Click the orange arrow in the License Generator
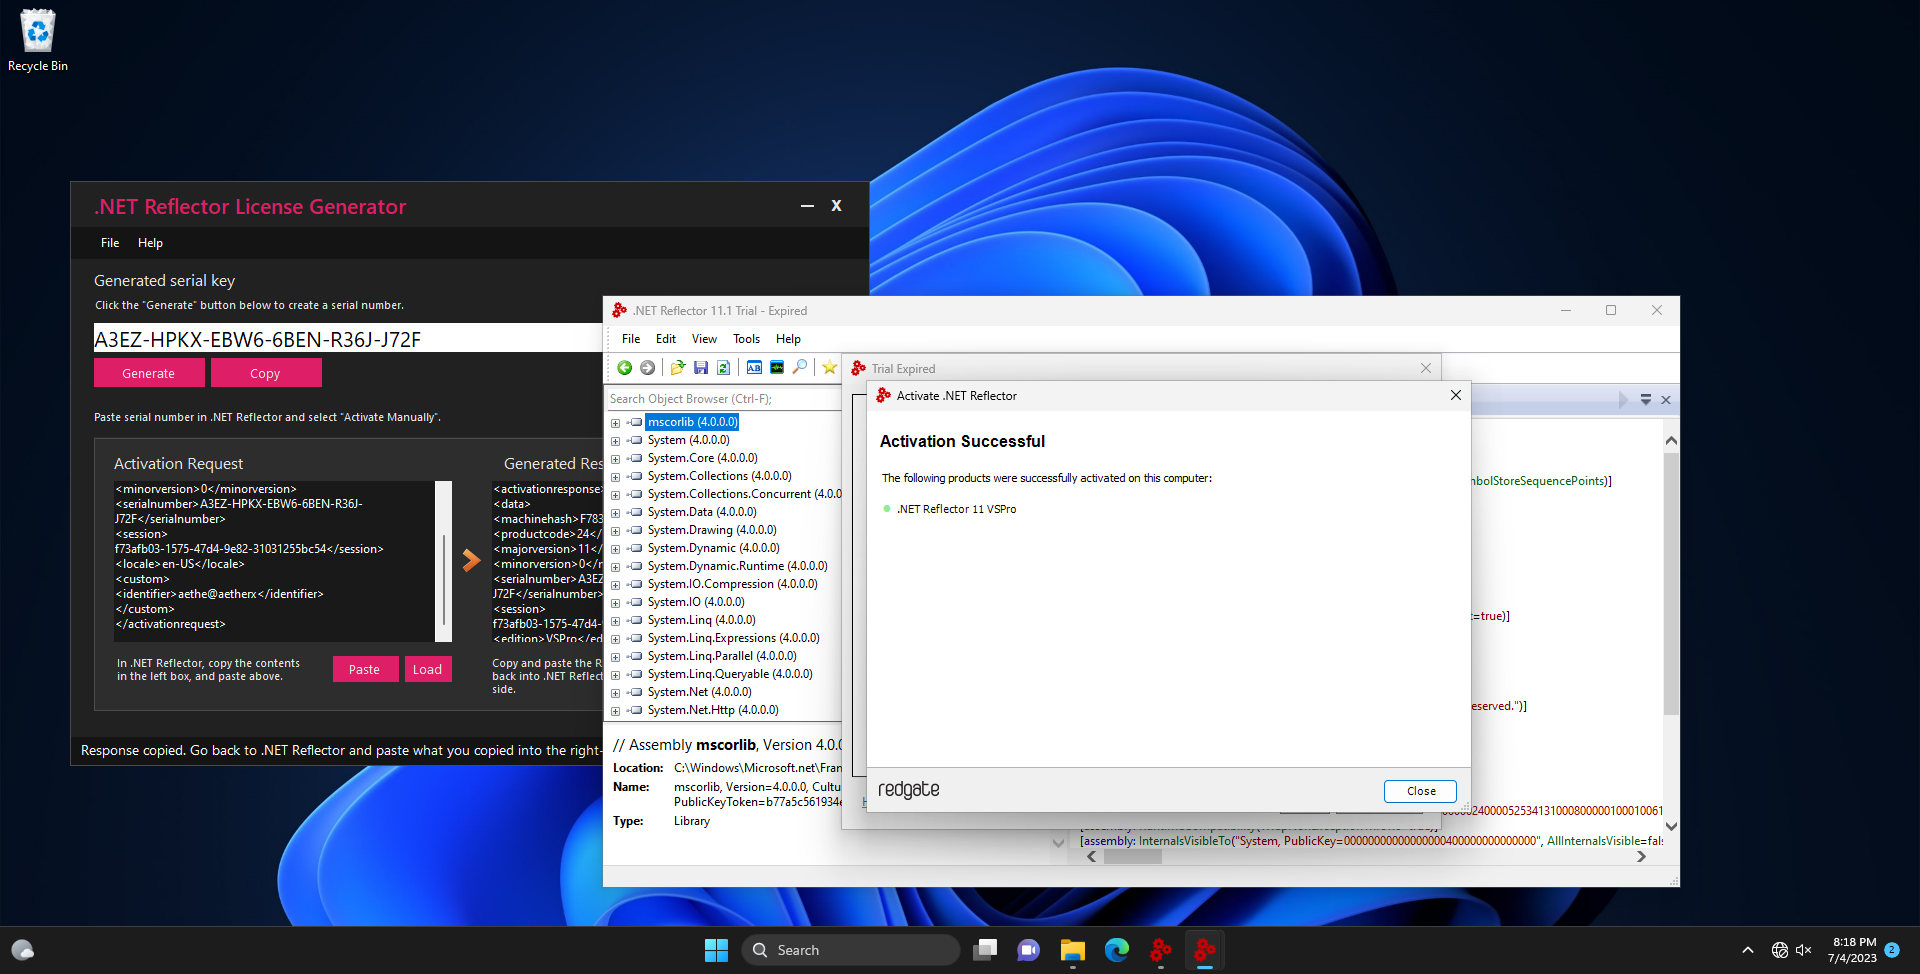Image resolution: width=1920 pixels, height=974 pixels. (471, 560)
